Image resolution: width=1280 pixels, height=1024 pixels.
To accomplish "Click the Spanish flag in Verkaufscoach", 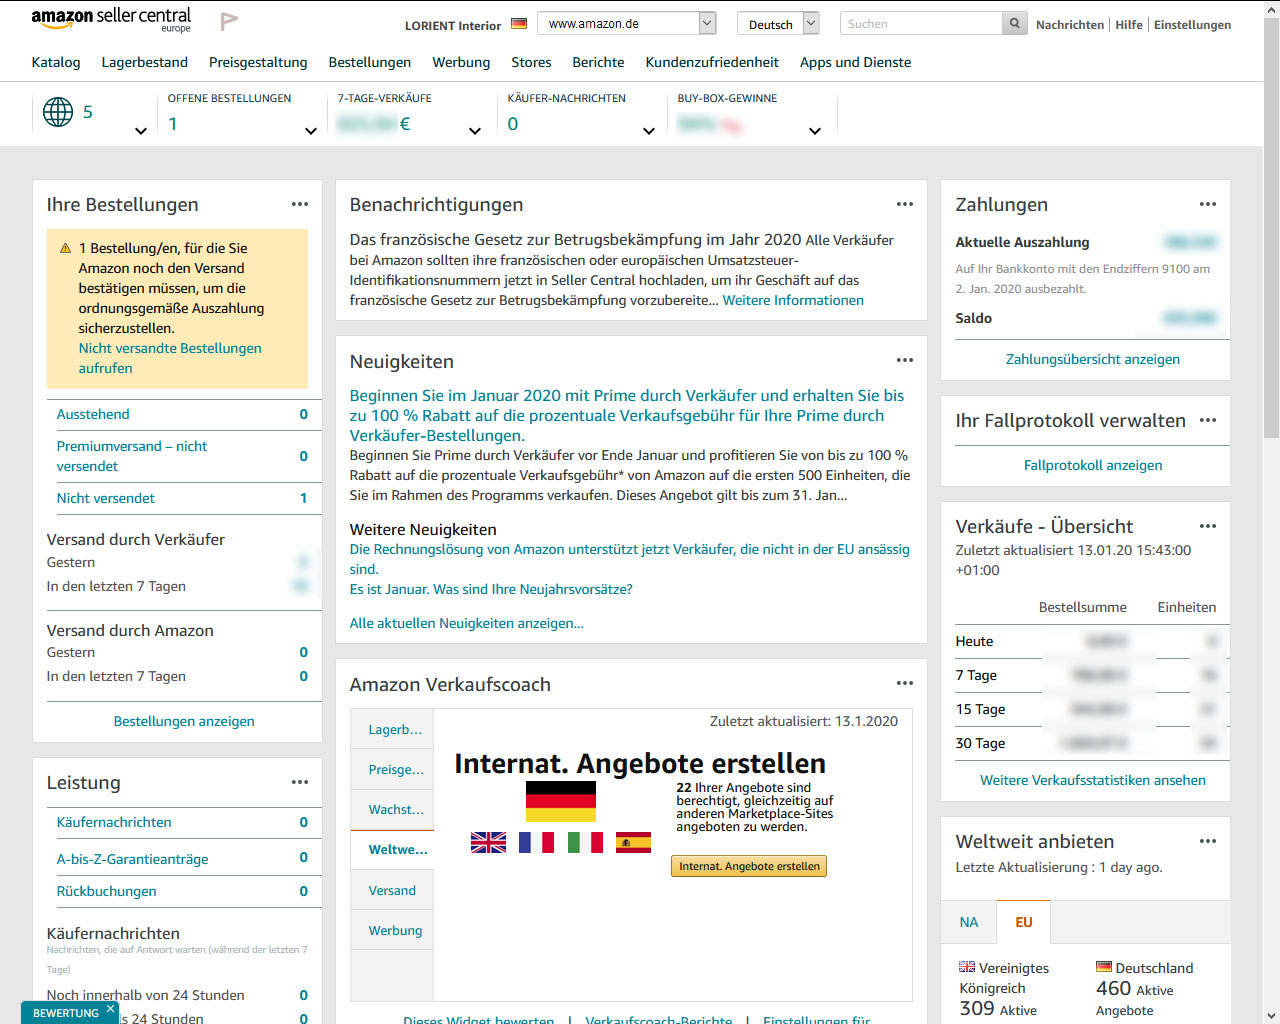I will click(x=633, y=843).
